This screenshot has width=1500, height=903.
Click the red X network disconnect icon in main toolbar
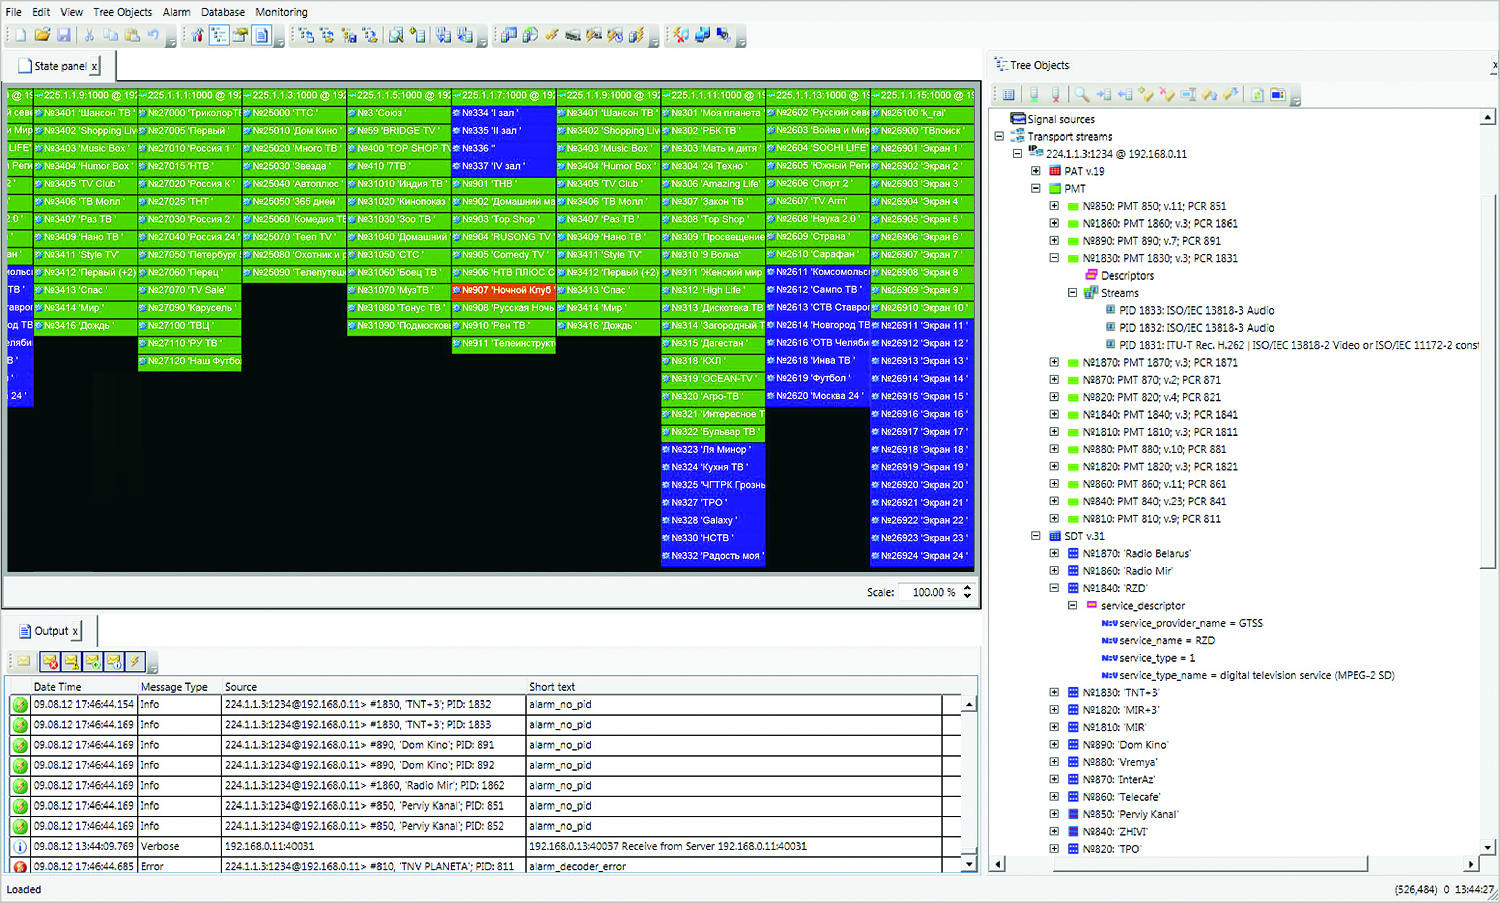680,35
